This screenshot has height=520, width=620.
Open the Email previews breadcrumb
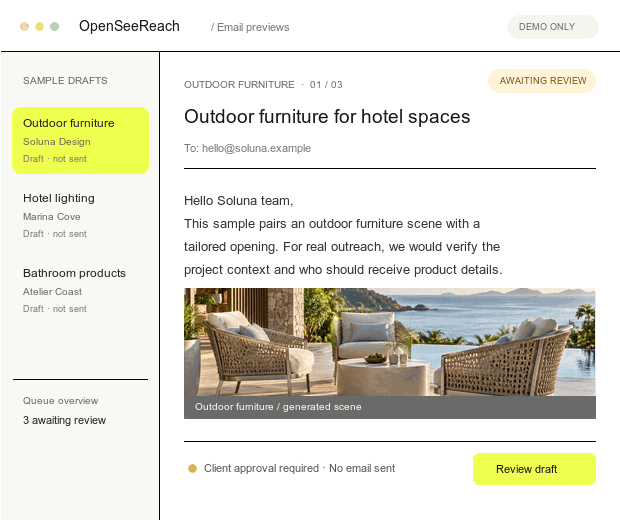250,27
